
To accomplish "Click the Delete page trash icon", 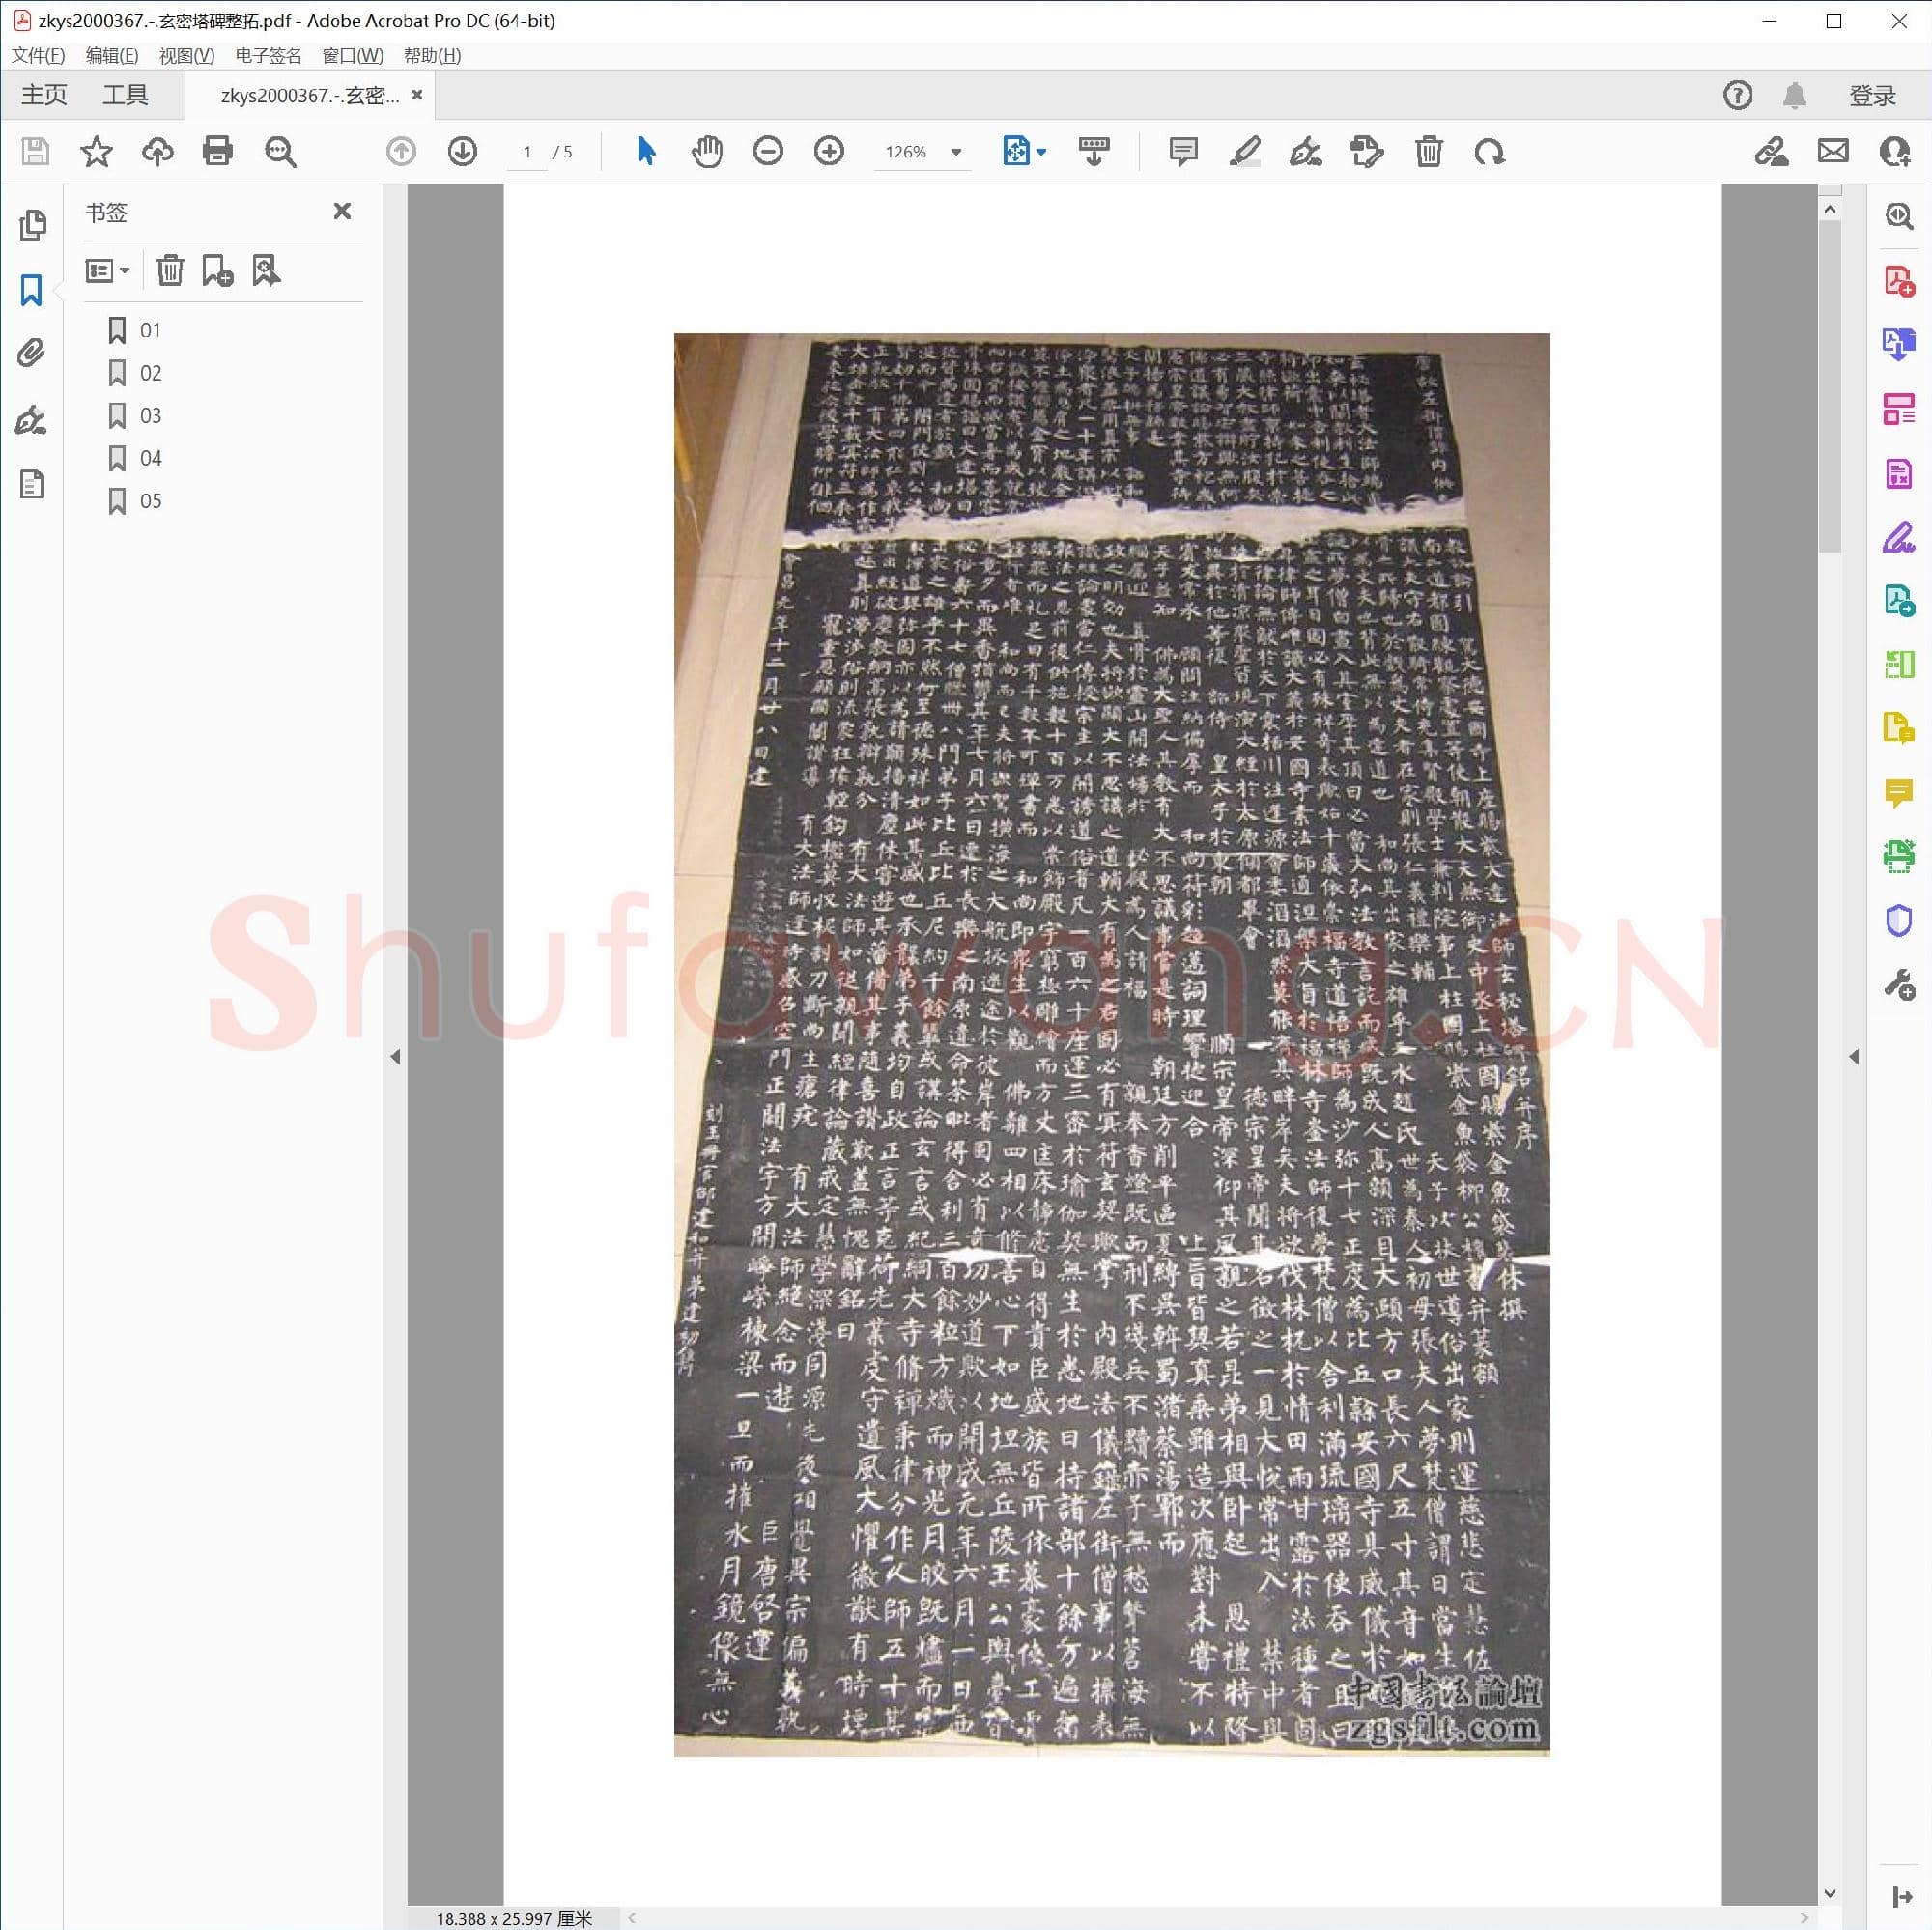I will [x=1428, y=152].
